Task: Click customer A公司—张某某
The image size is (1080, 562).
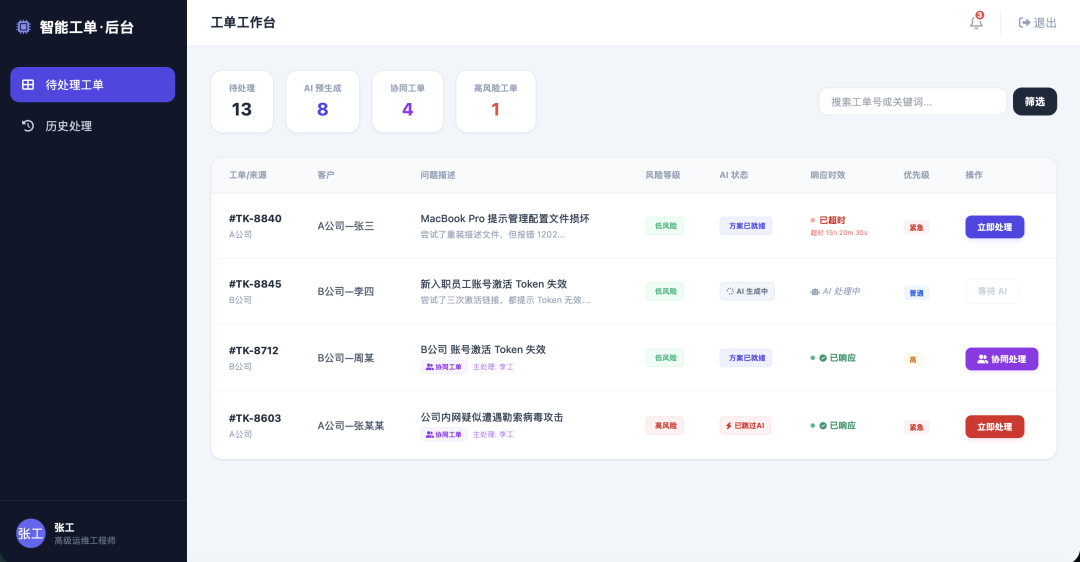Action: [x=351, y=426]
